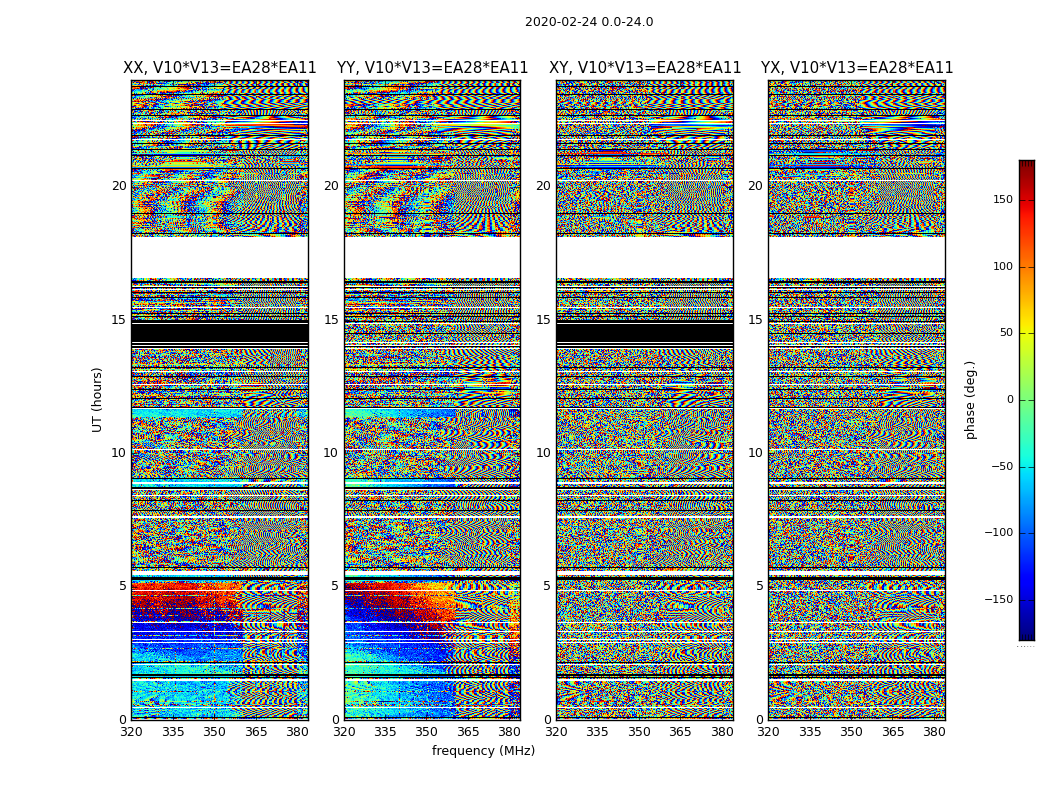Click colorbar tick label 100
This screenshot has height=800, width=1050.
coord(1003,266)
